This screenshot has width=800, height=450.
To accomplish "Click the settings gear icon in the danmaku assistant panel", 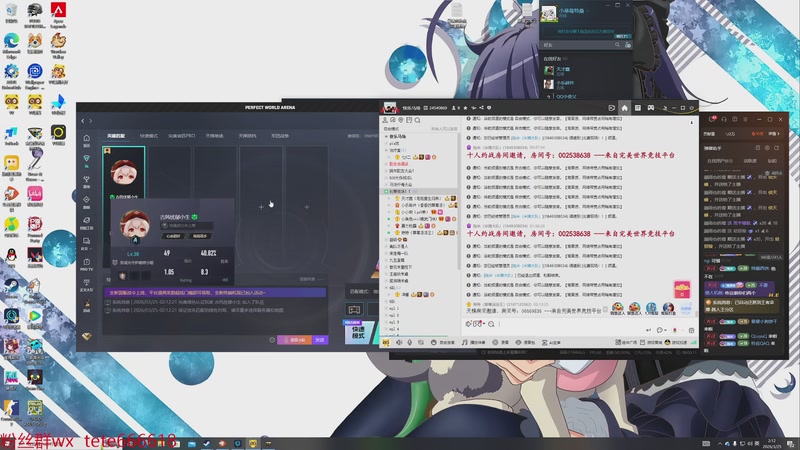I will pyautogui.click(x=767, y=148).
